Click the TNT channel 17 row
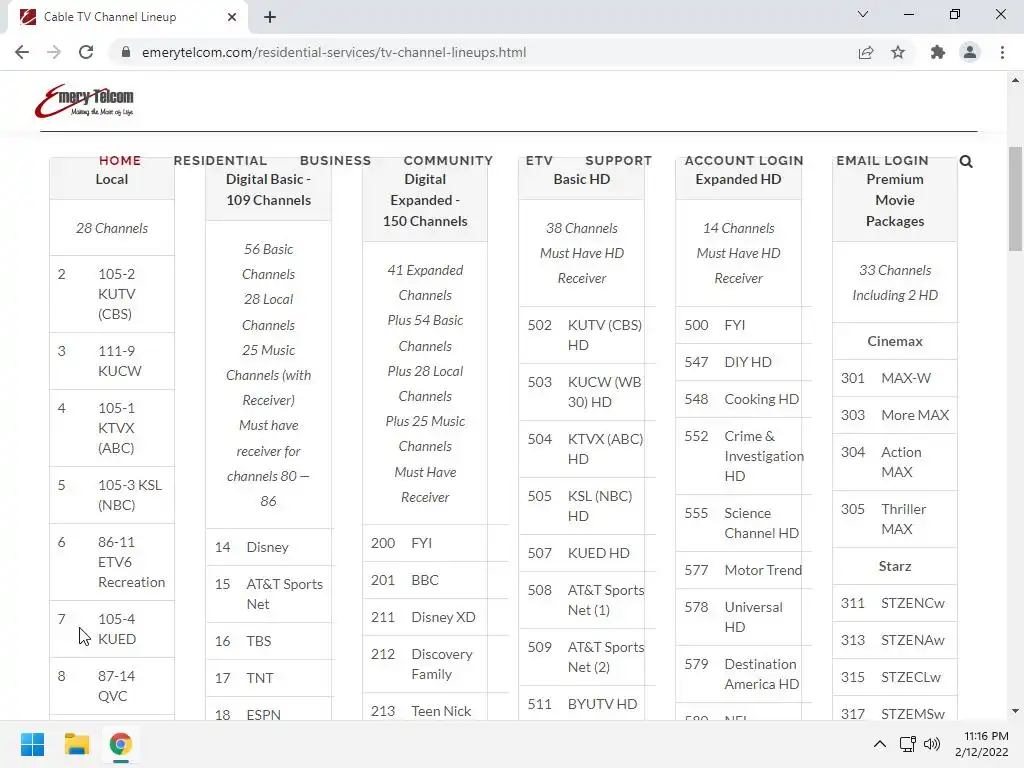1024x768 pixels. tap(268, 678)
